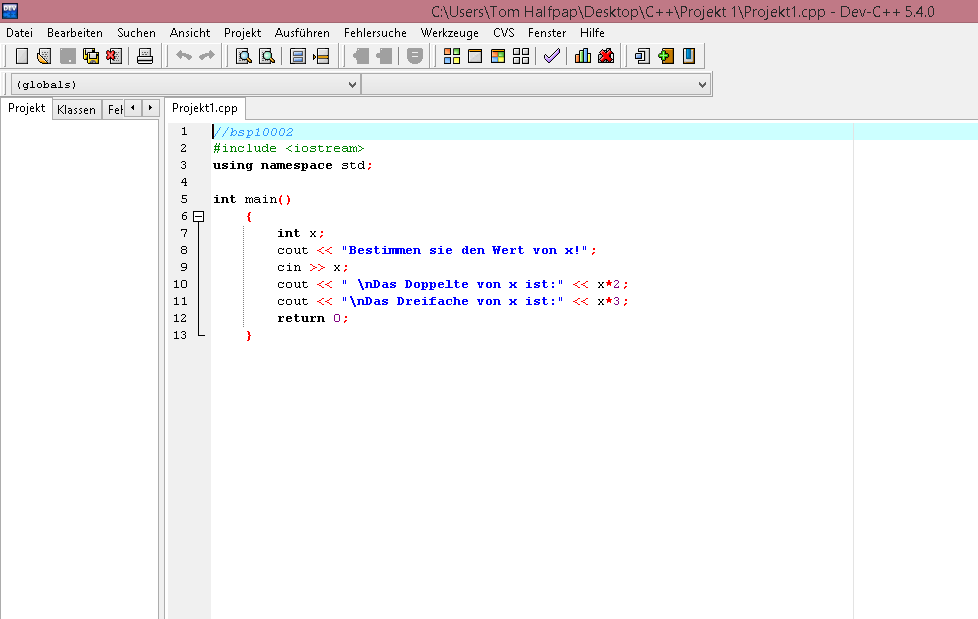Open the (globals) scope dropdown
Image resolution: width=978 pixels, height=619 pixels.
coord(185,84)
